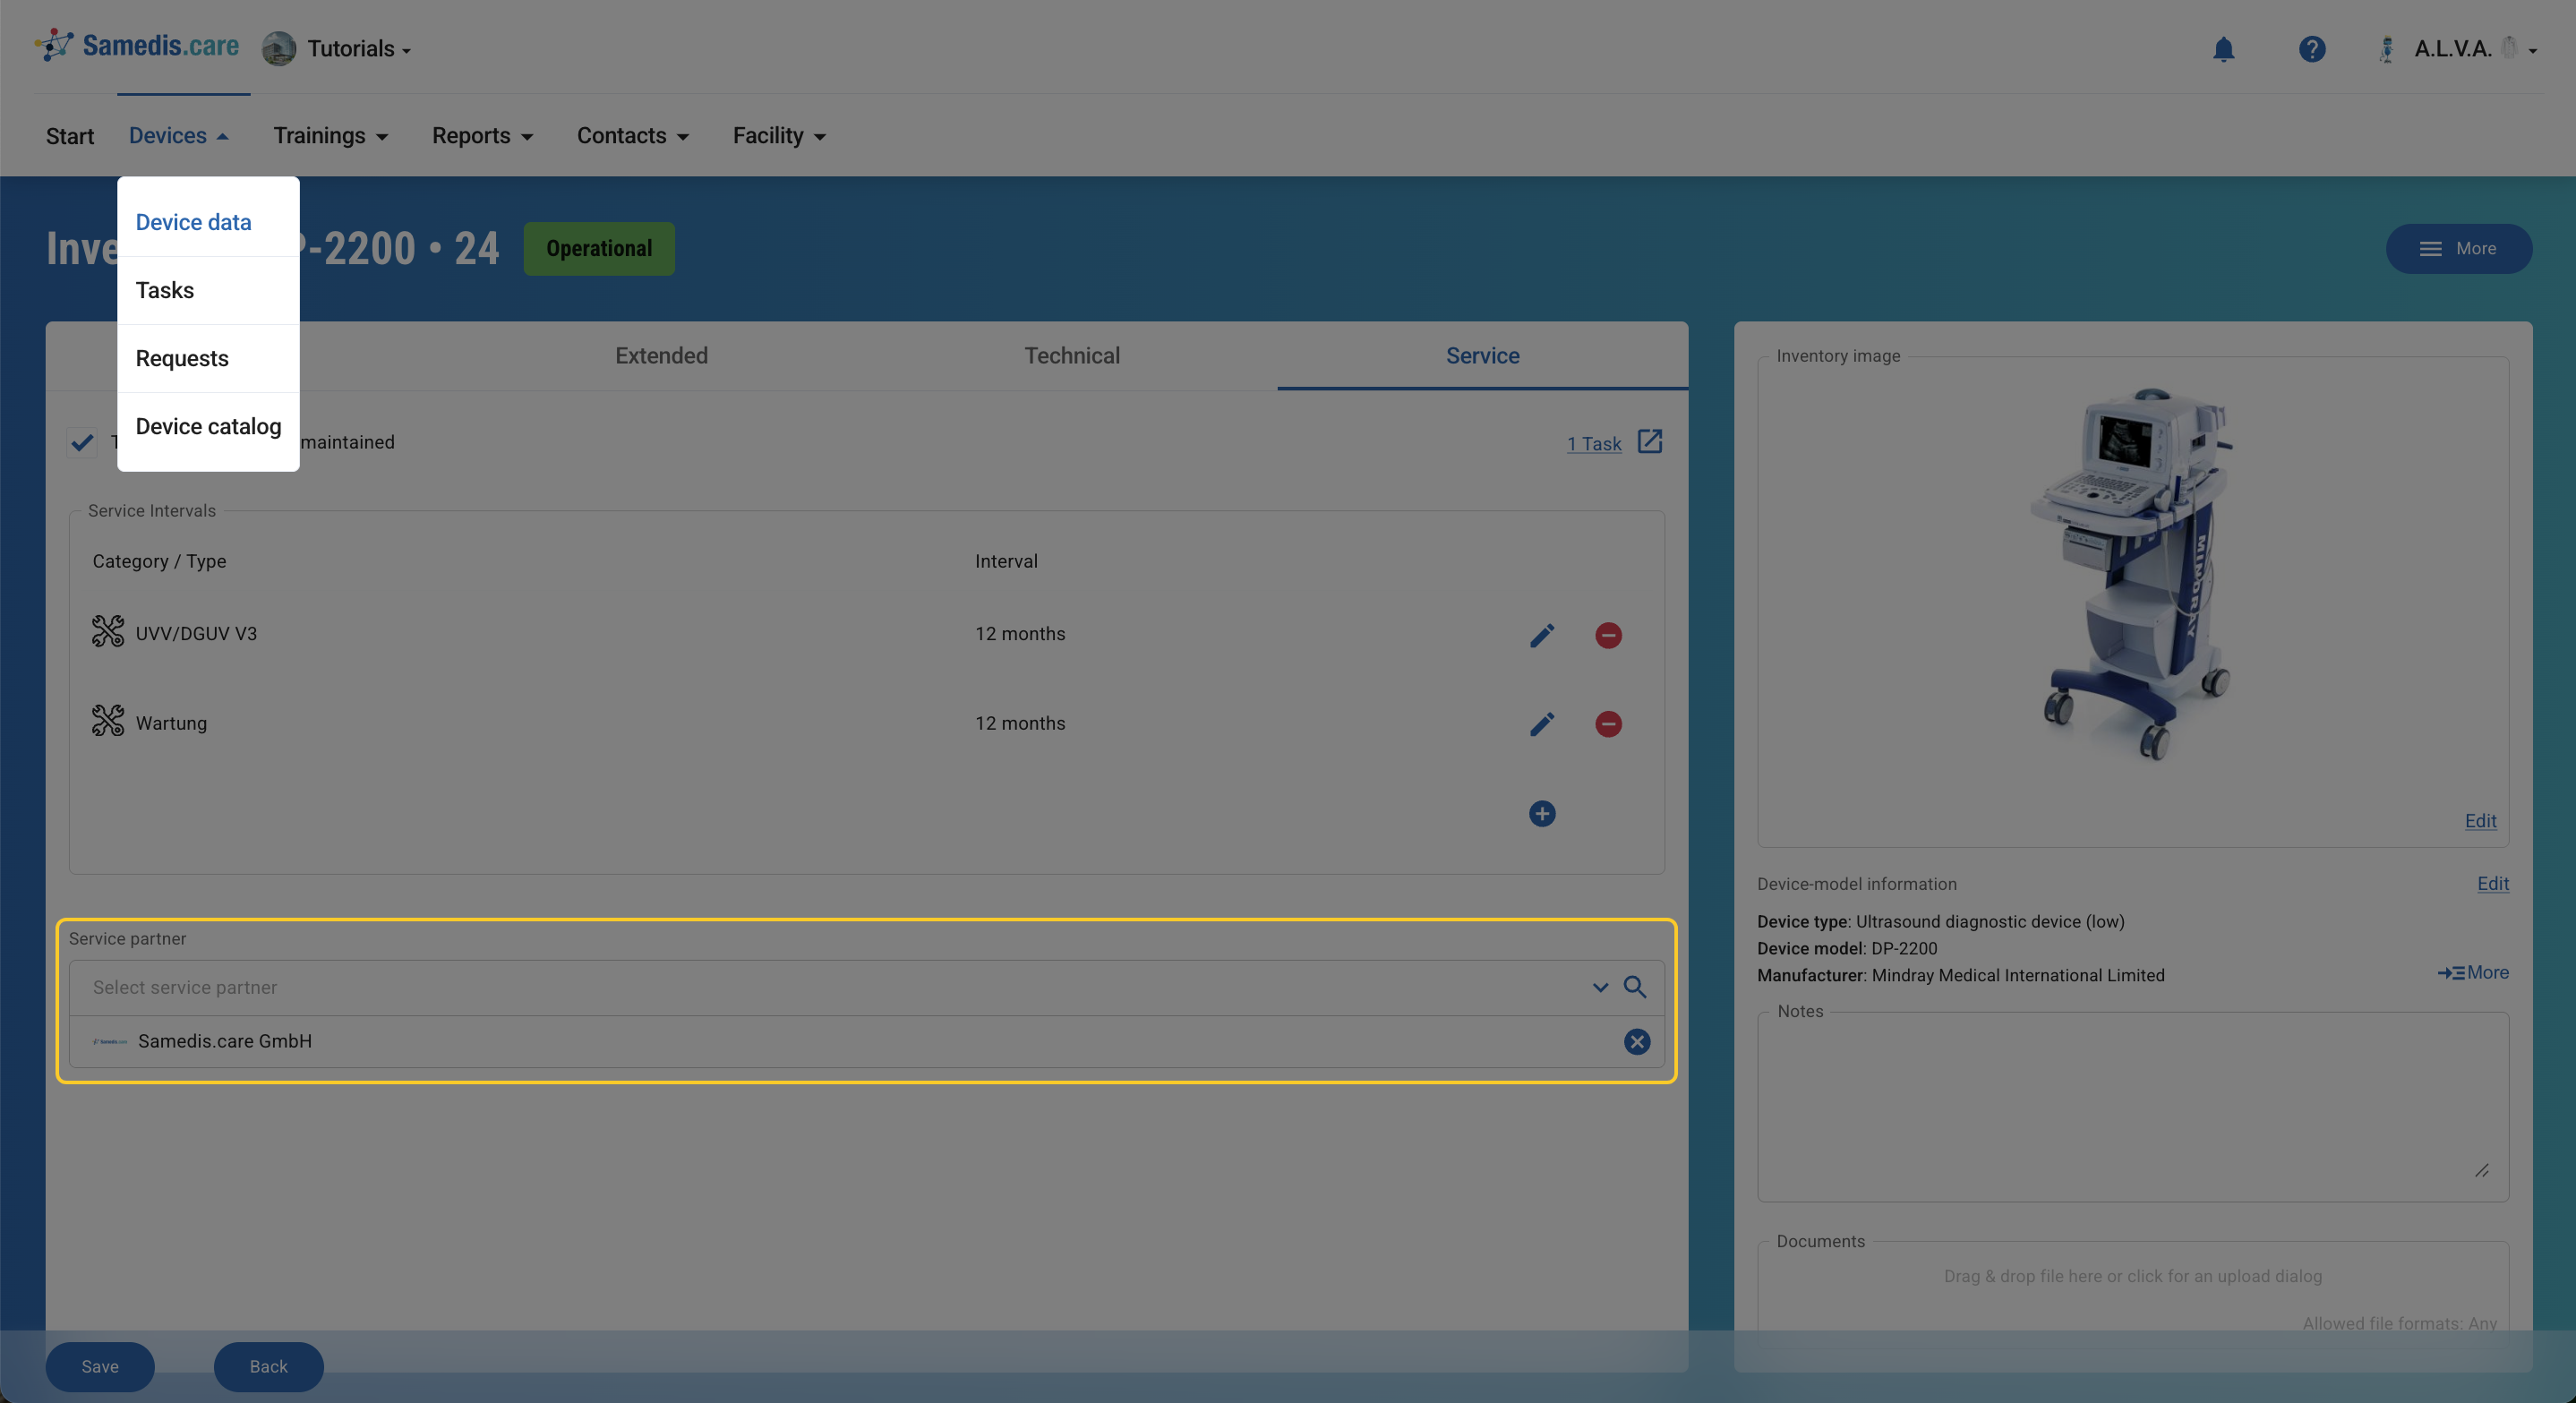Click the notification bell icon
The width and height of the screenshot is (2576, 1403).
(2222, 49)
